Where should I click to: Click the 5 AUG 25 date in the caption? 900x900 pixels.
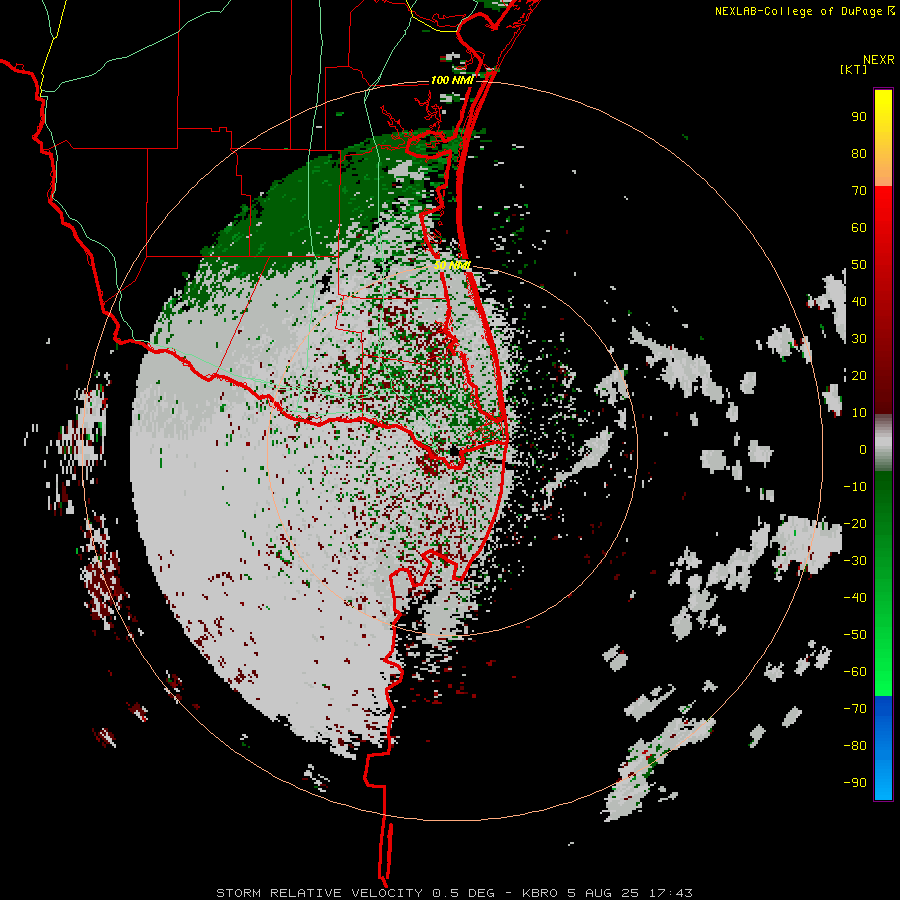pos(603,893)
